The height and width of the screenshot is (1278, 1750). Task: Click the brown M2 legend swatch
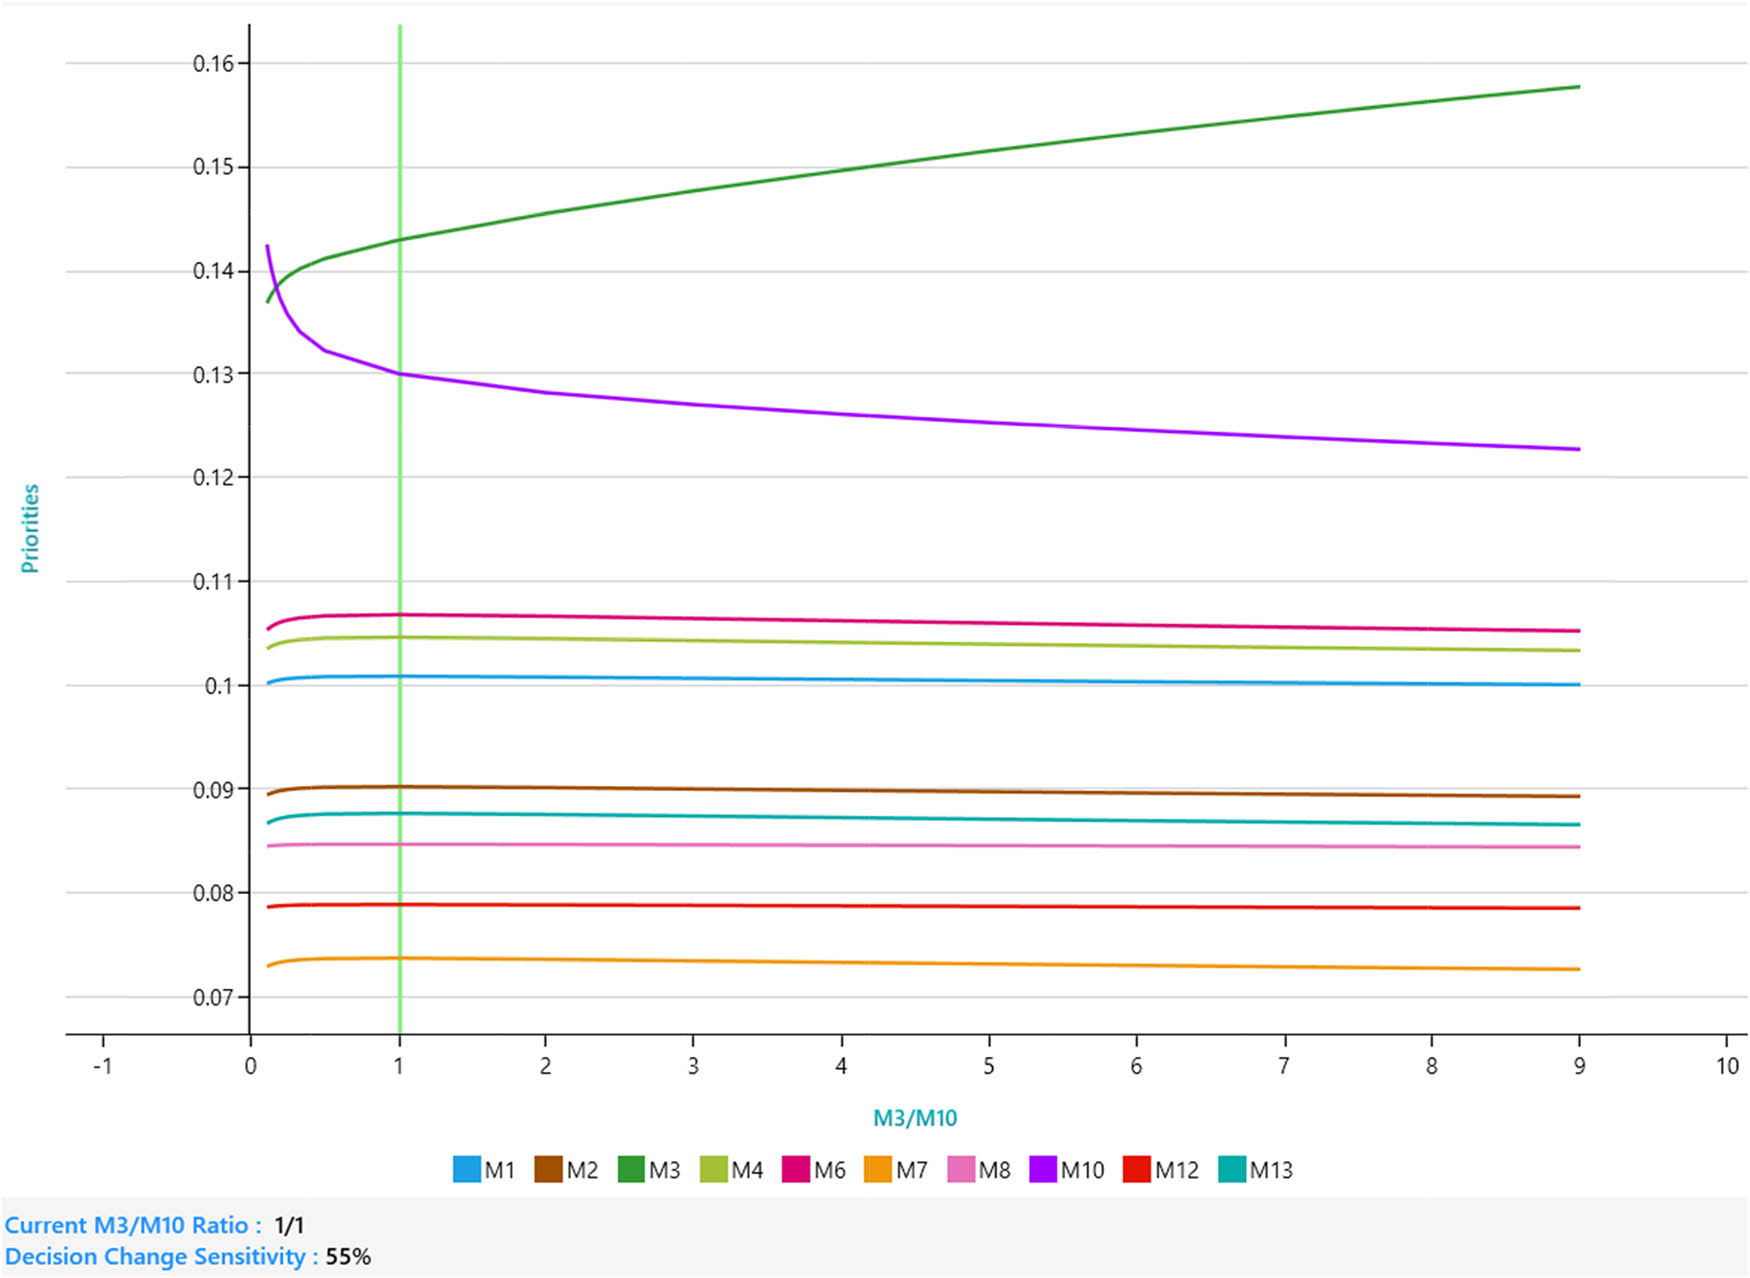[x=548, y=1169]
